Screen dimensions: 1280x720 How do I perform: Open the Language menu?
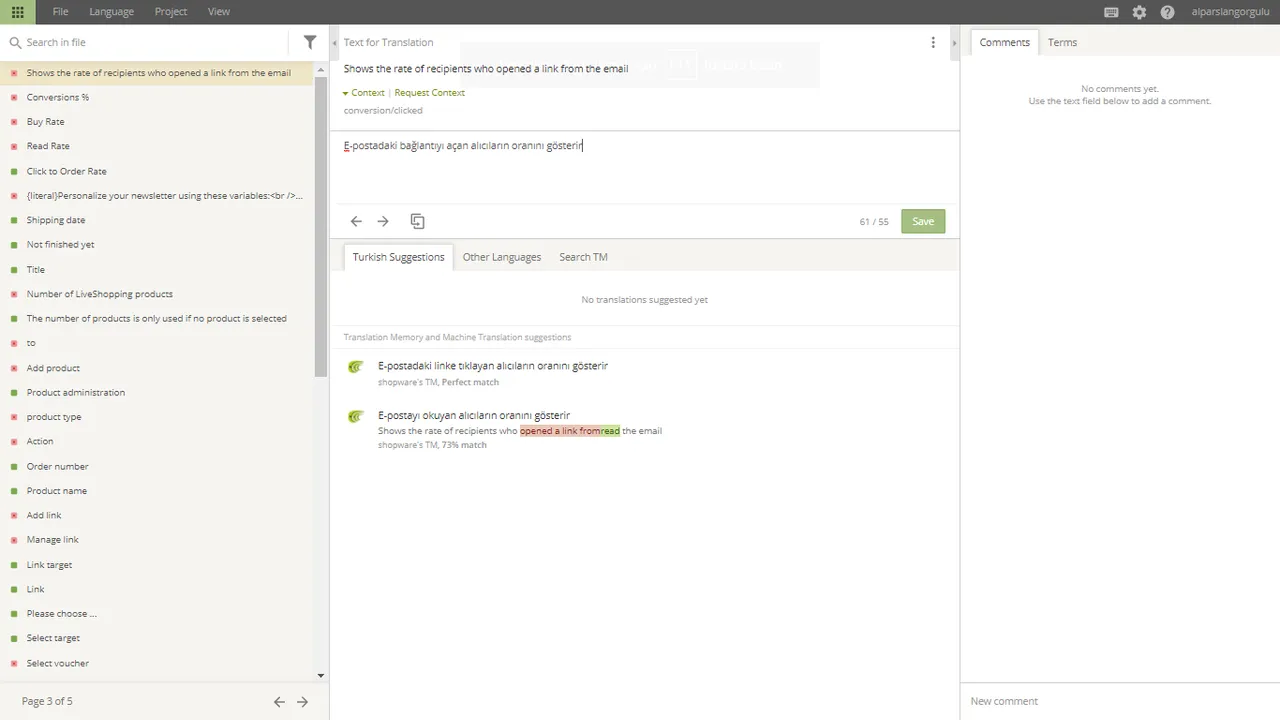coord(111,12)
